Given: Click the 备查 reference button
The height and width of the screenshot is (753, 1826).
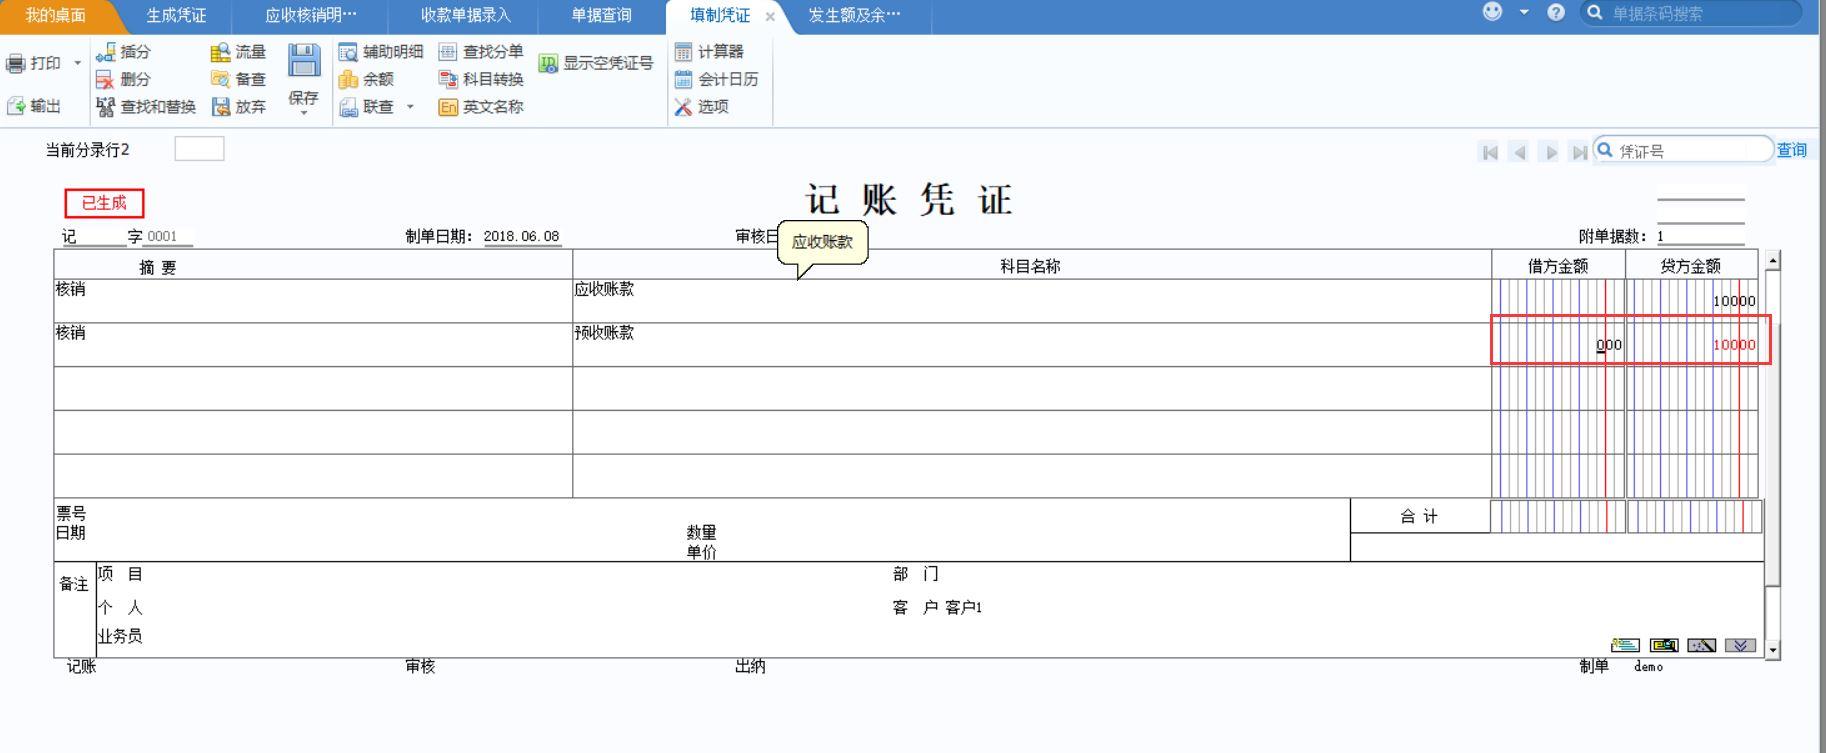Looking at the screenshot, I should pyautogui.click(x=238, y=79).
